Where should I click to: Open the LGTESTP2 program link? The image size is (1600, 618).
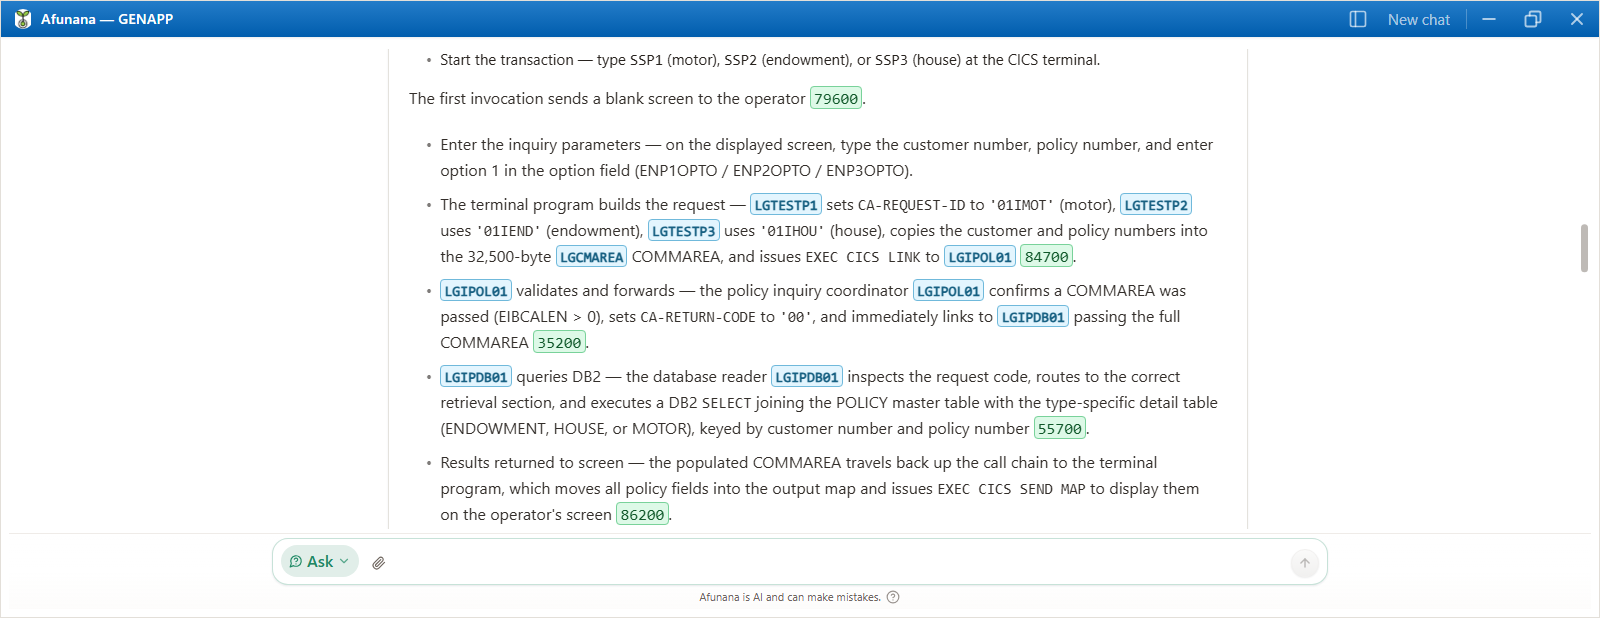click(1156, 205)
